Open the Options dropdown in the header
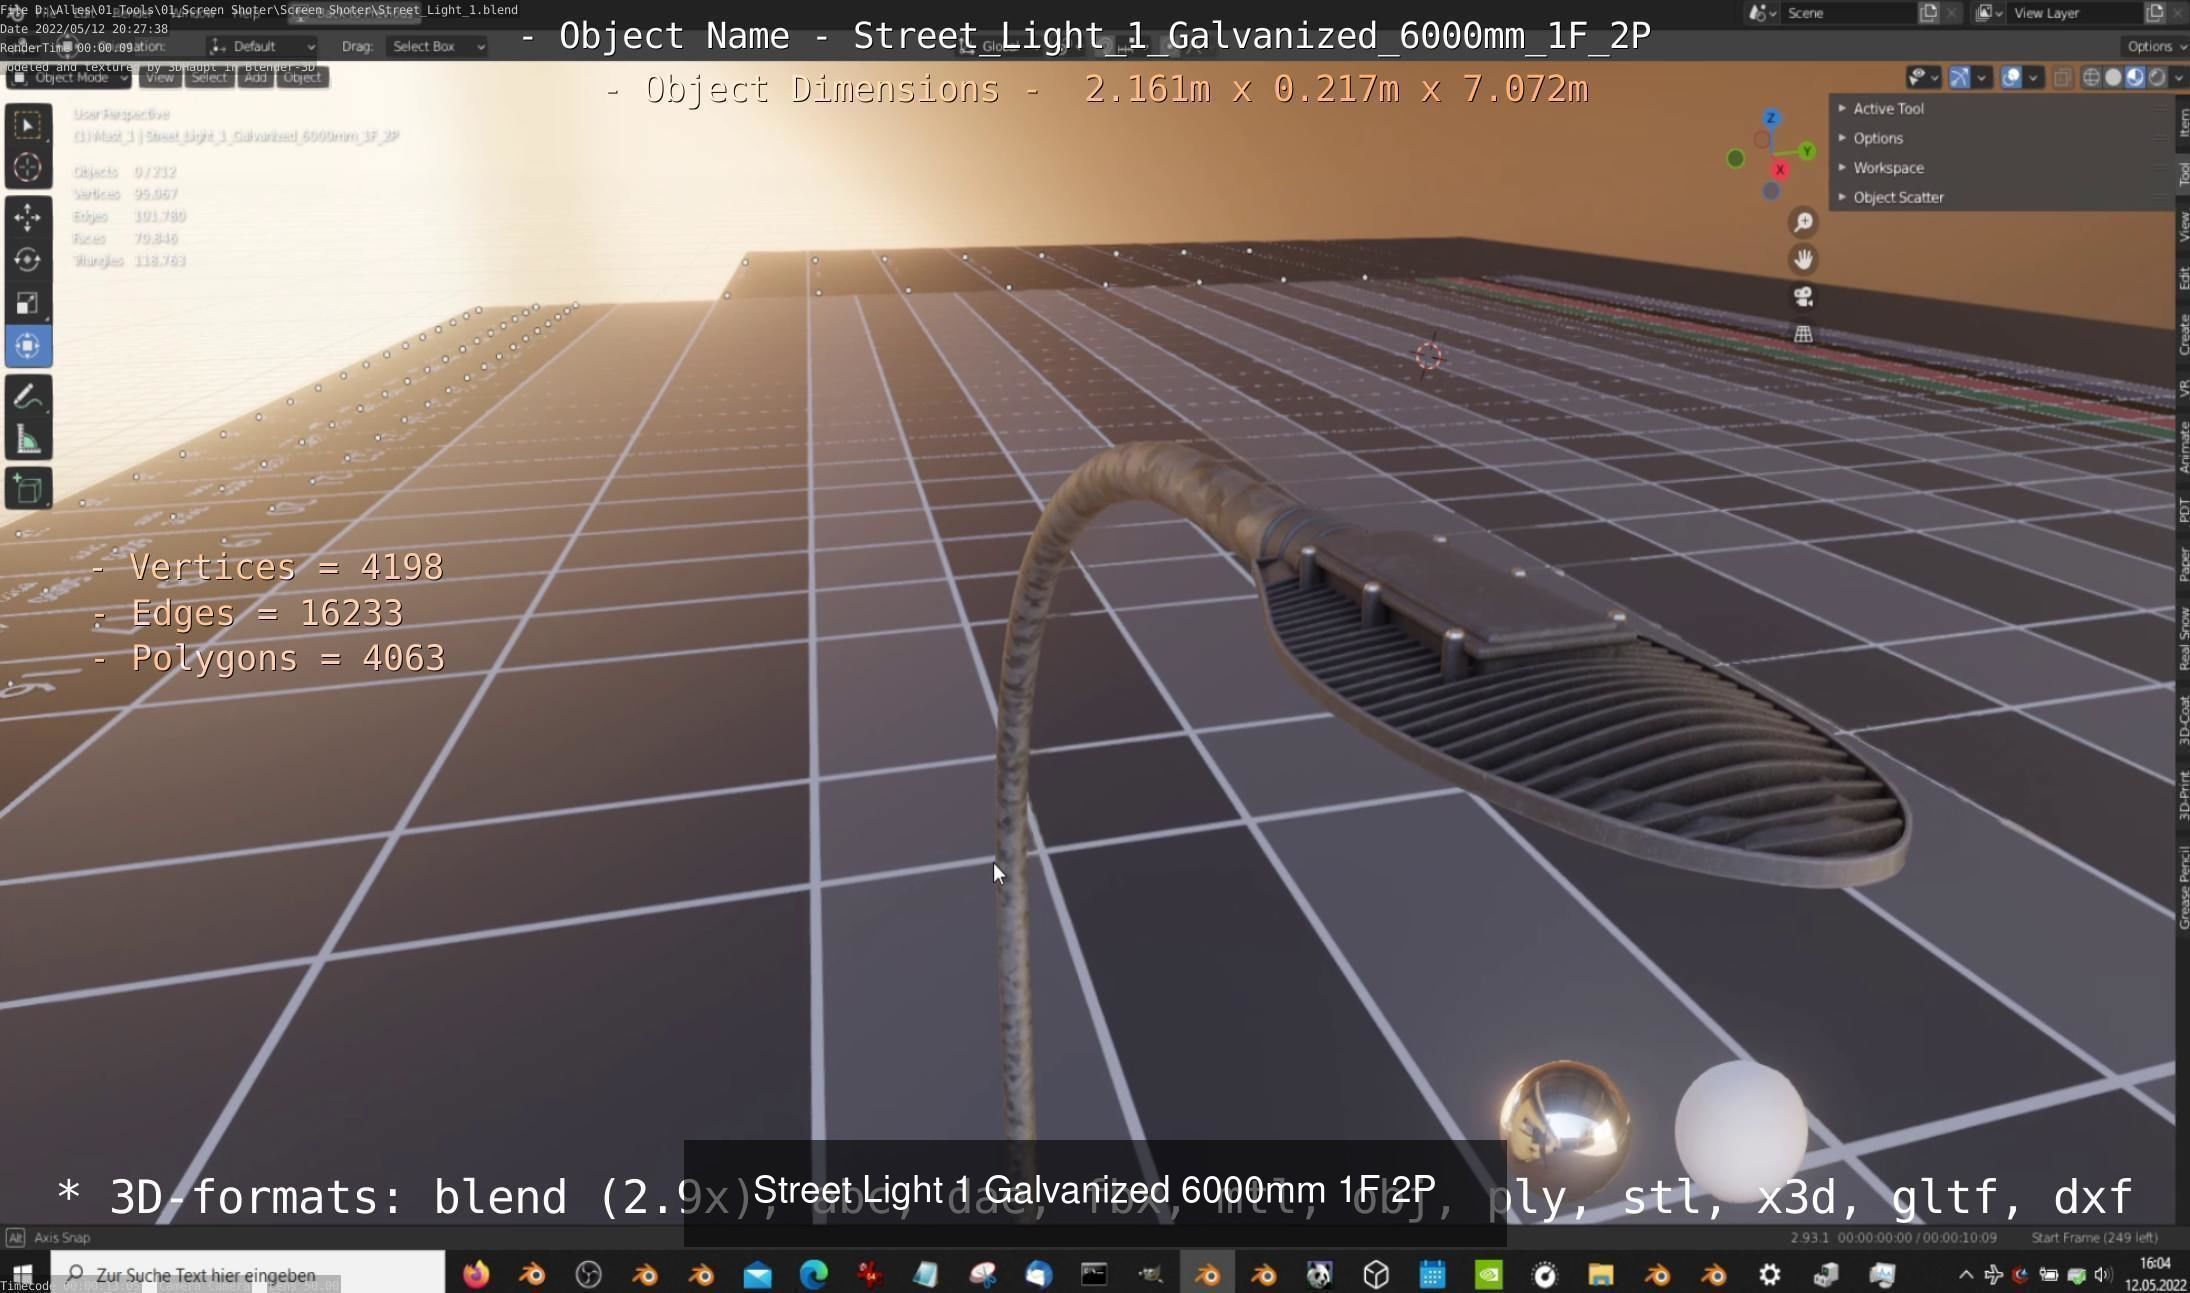The width and height of the screenshot is (2190, 1293). coord(2155,46)
